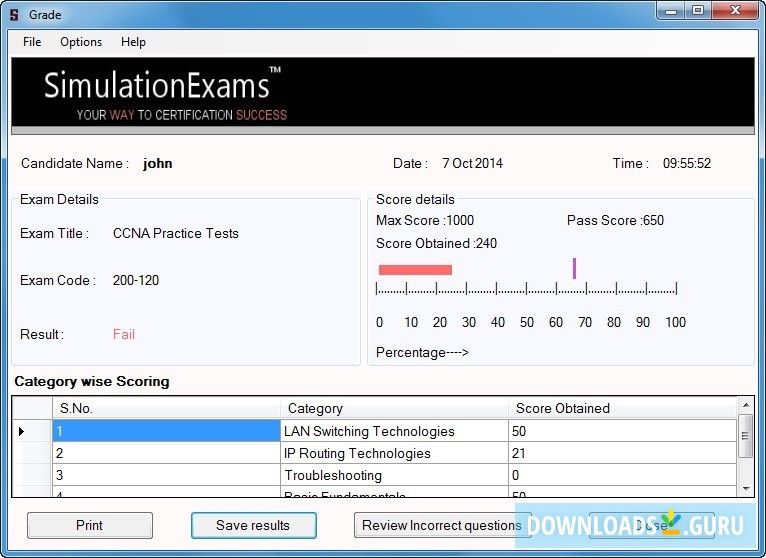This screenshot has height=558, width=766.
Task: Click the date 7 Oct 2014
Action: tap(472, 163)
